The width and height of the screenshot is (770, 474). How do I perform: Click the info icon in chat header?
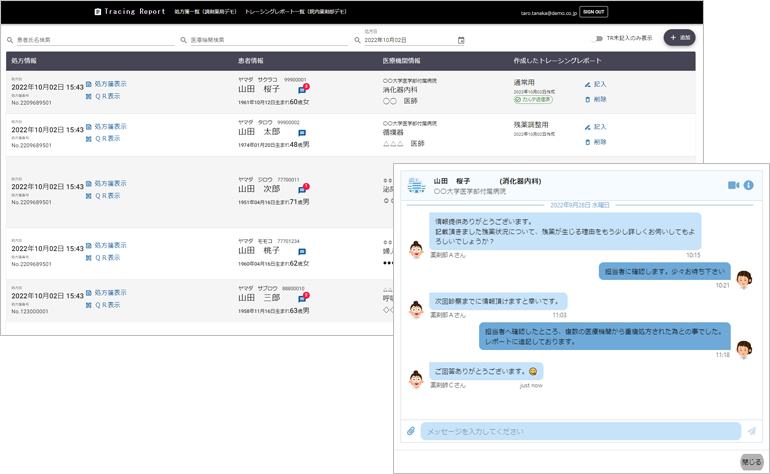click(x=748, y=185)
